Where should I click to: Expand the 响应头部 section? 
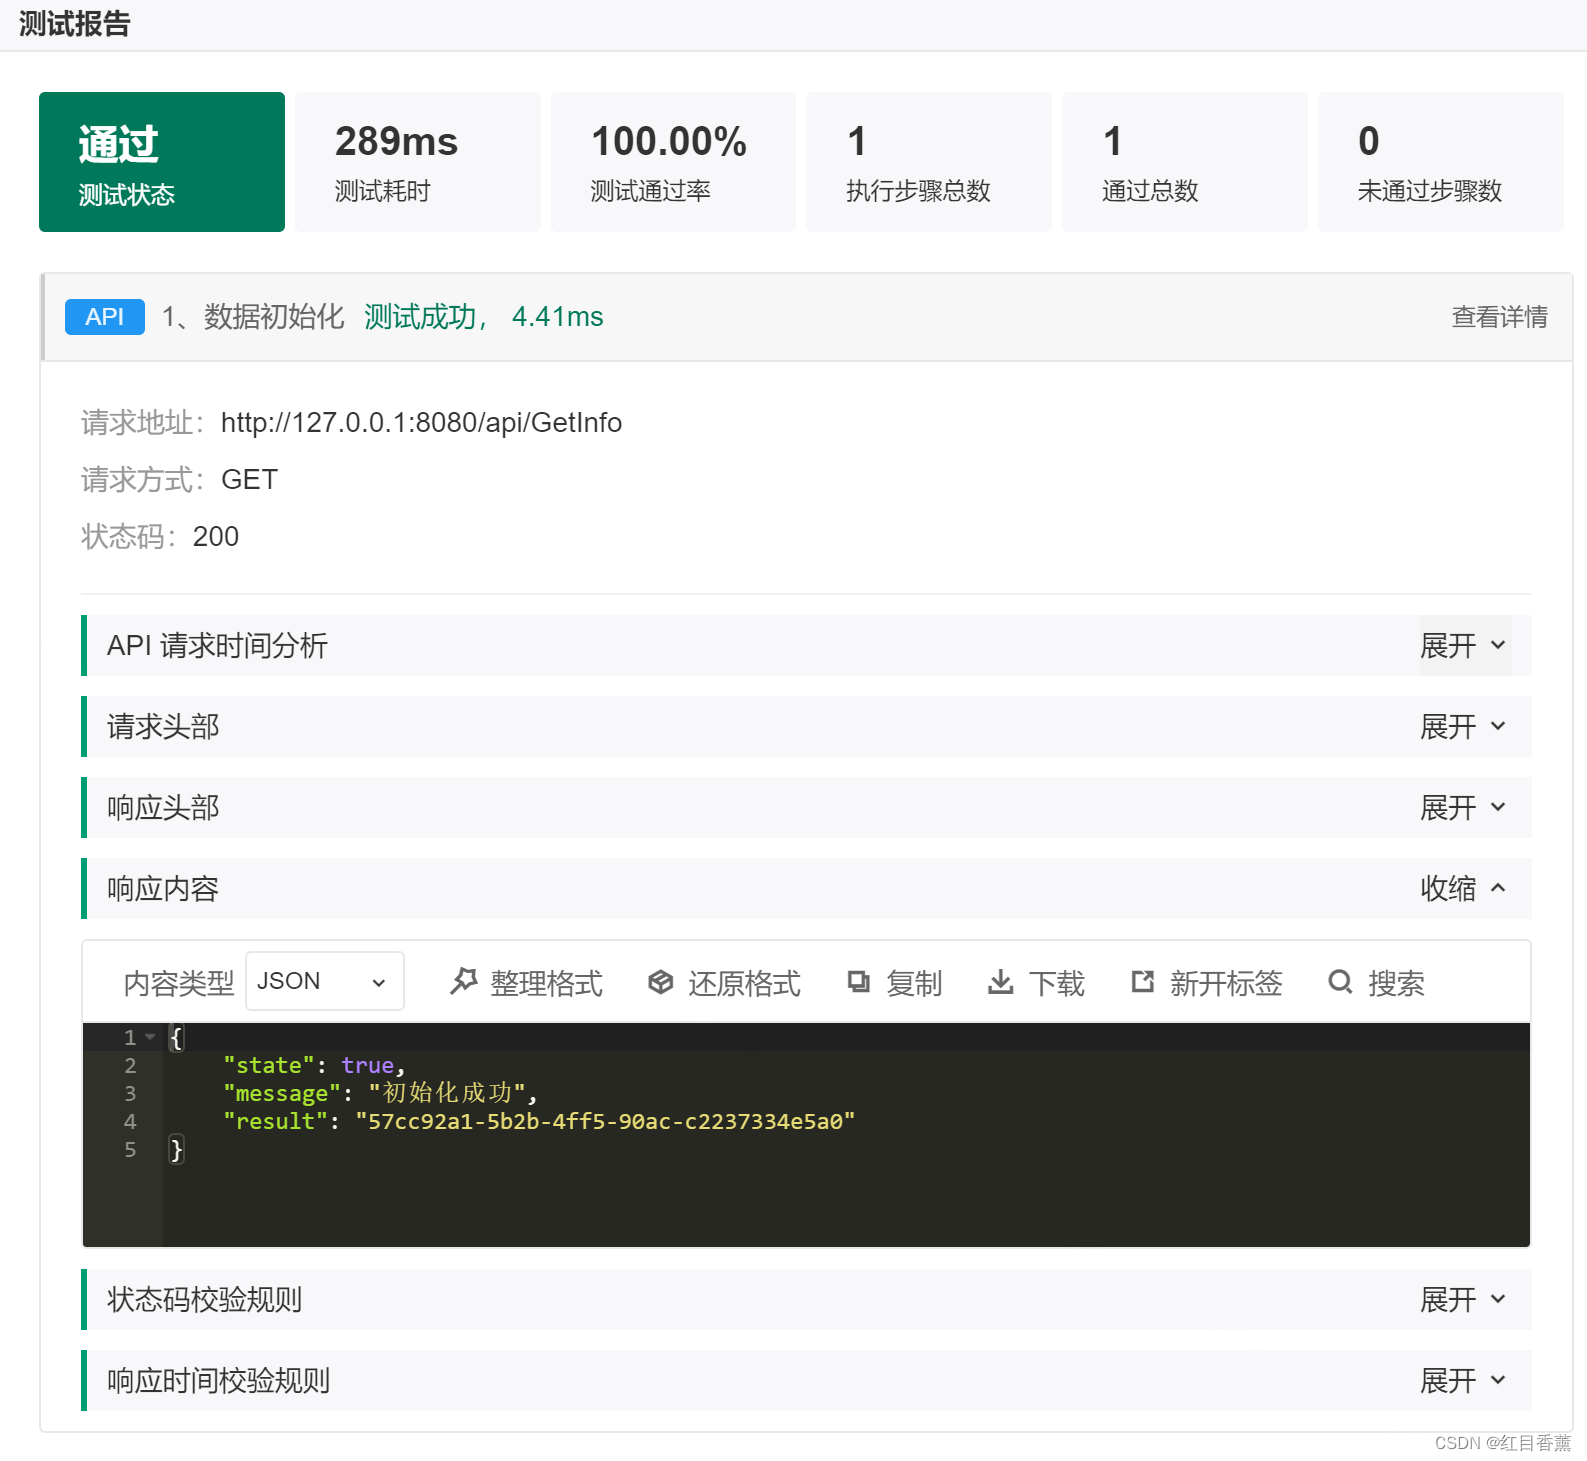point(1463,808)
